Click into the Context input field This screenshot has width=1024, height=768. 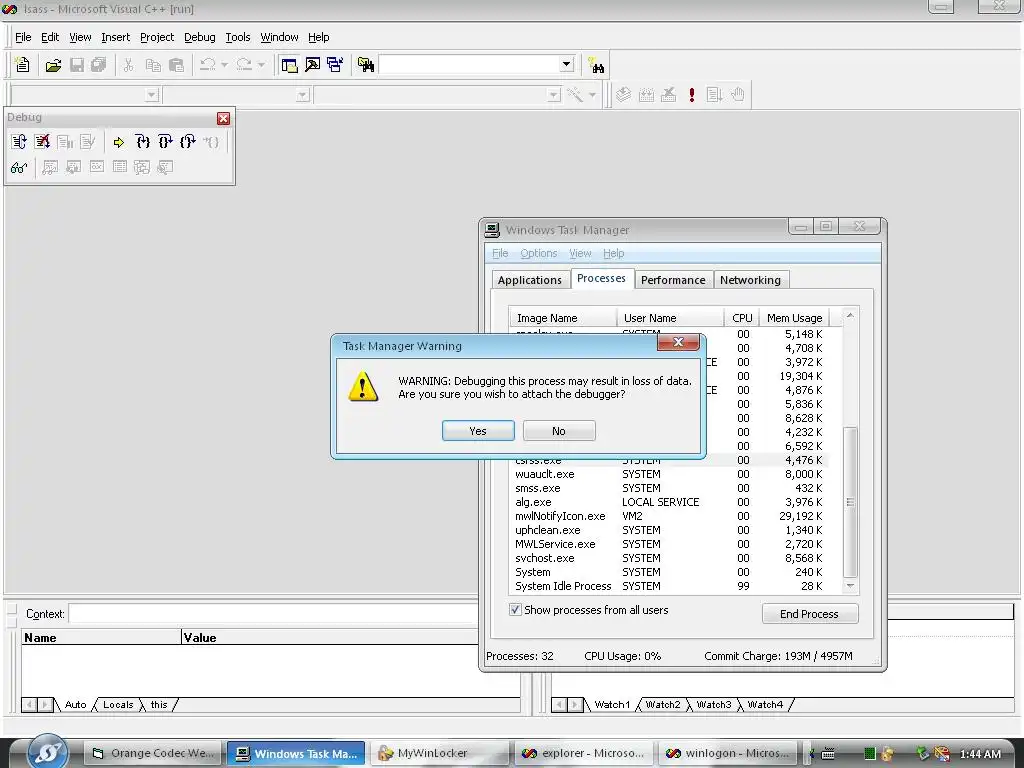pos(274,614)
